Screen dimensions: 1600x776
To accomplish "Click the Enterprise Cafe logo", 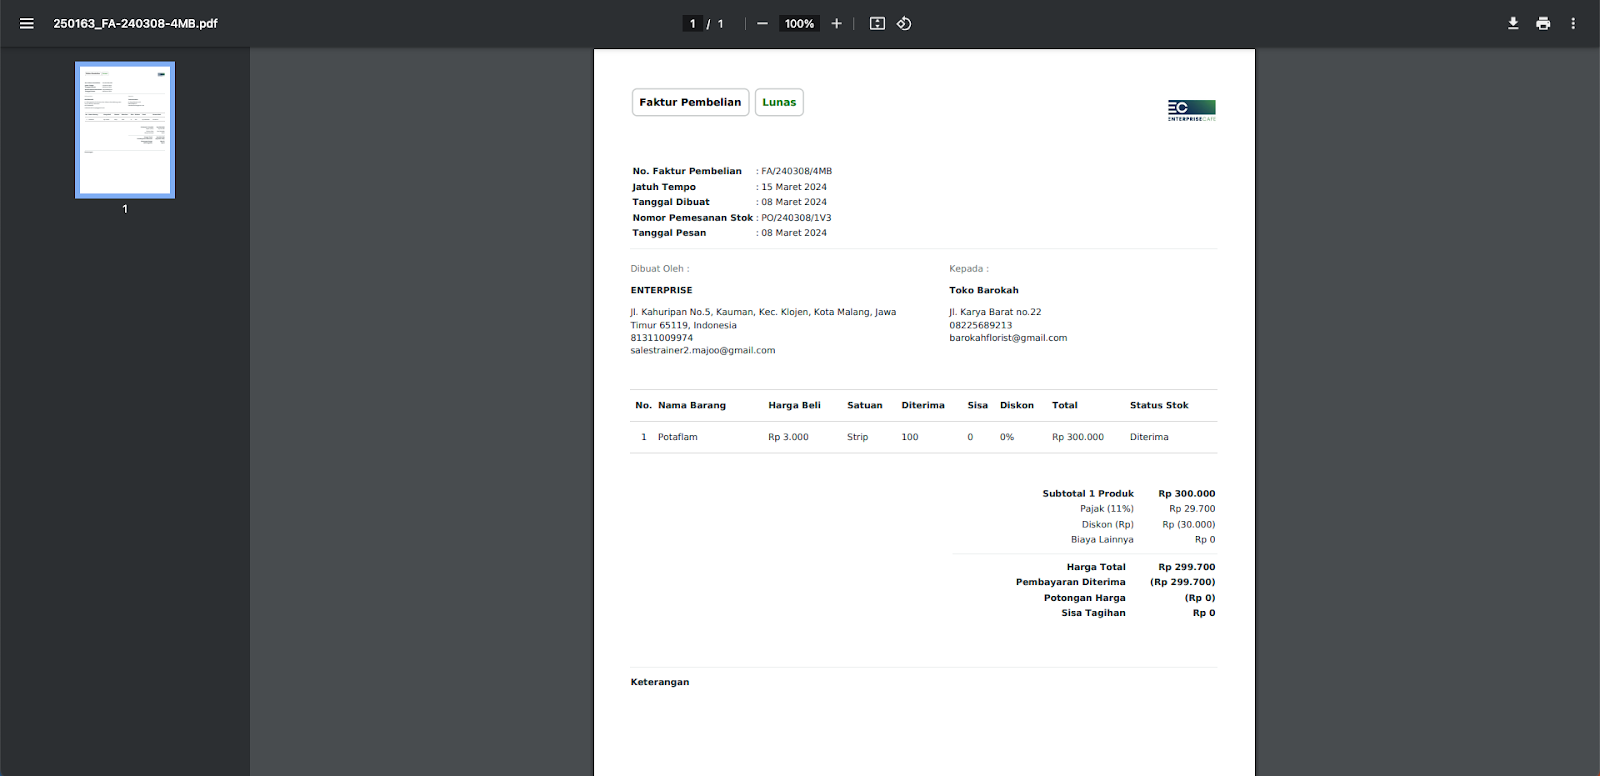I will [x=1191, y=110].
